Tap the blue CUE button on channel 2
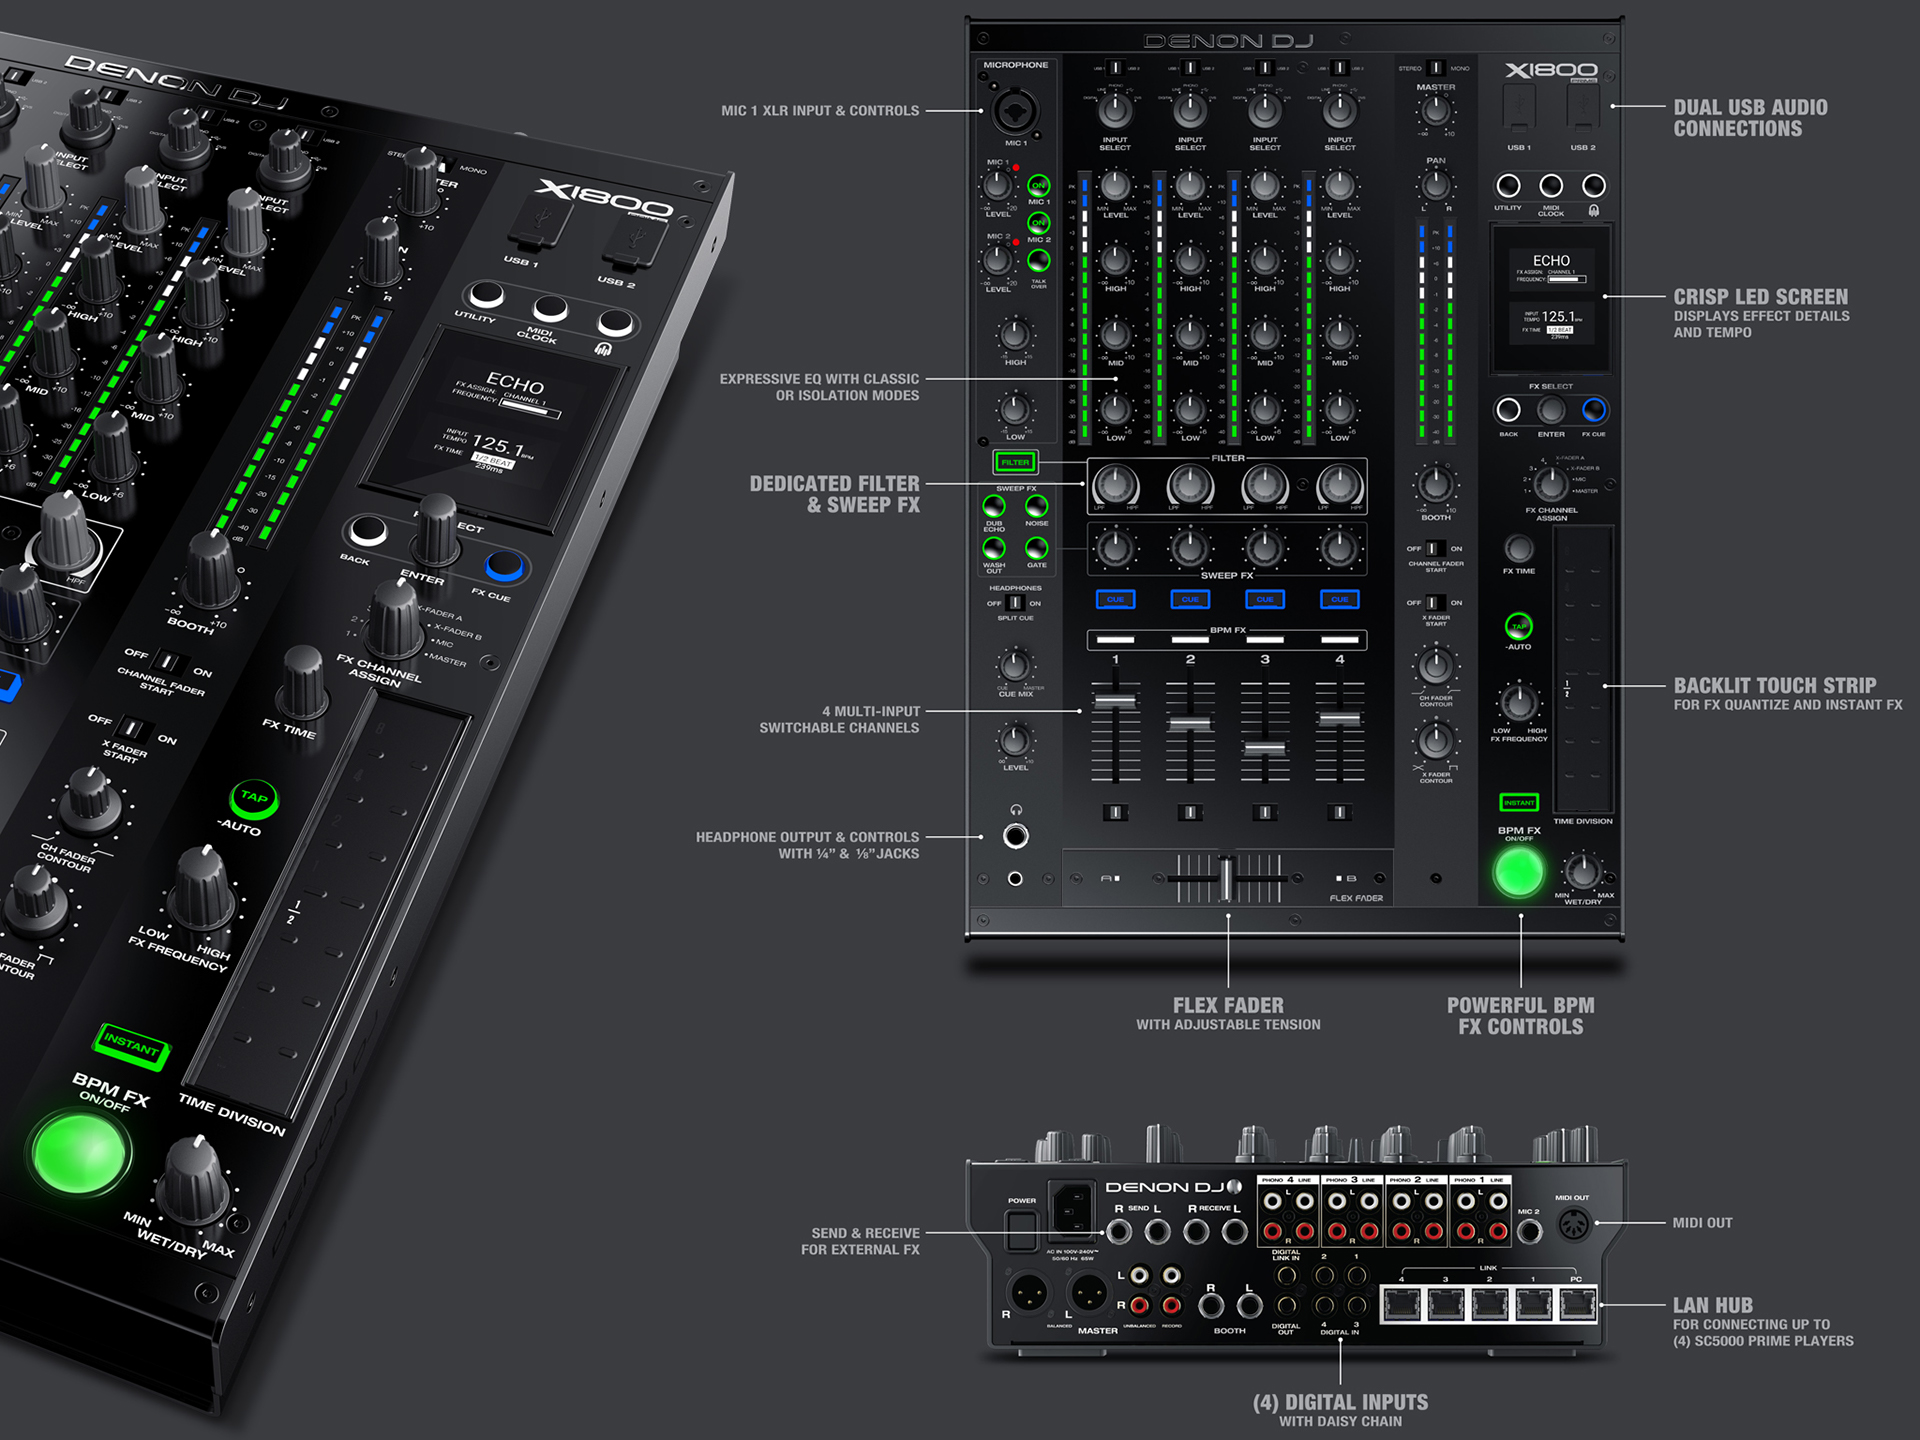The width and height of the screenshot is (1920, 1440). (1188, 600)
